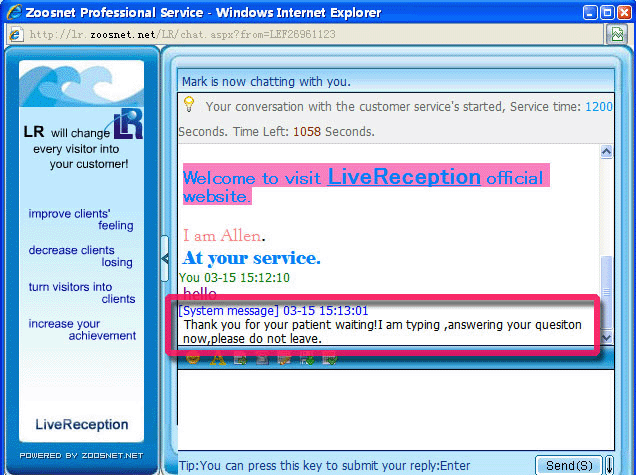Click 'turn visitors into clients' sidebar text
636x475 pixels.
[x=82, y=293]
